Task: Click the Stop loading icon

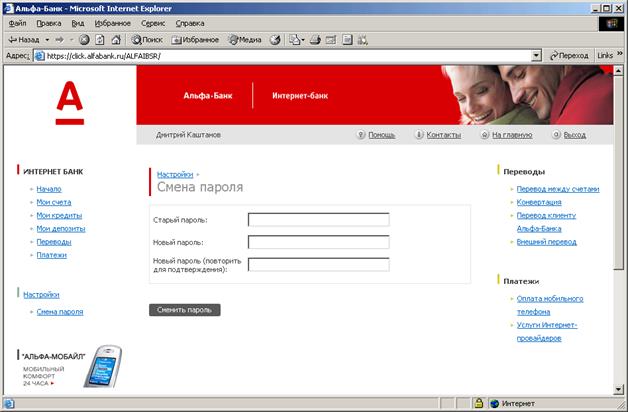Action: 84,40
